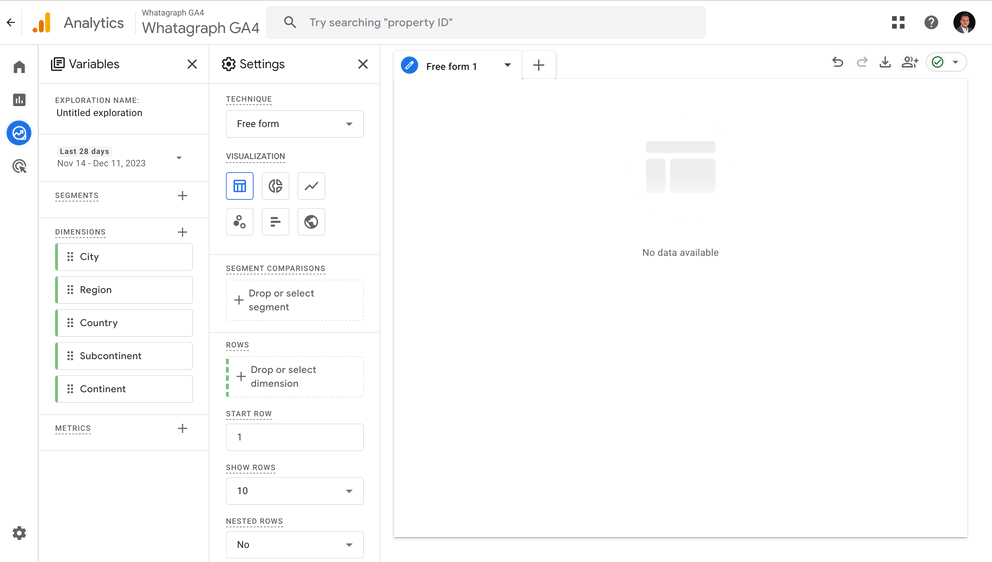The height and width of the screenshot is (562, 992).
Task: Select the Continent dimension
Action: pos(124,389)
